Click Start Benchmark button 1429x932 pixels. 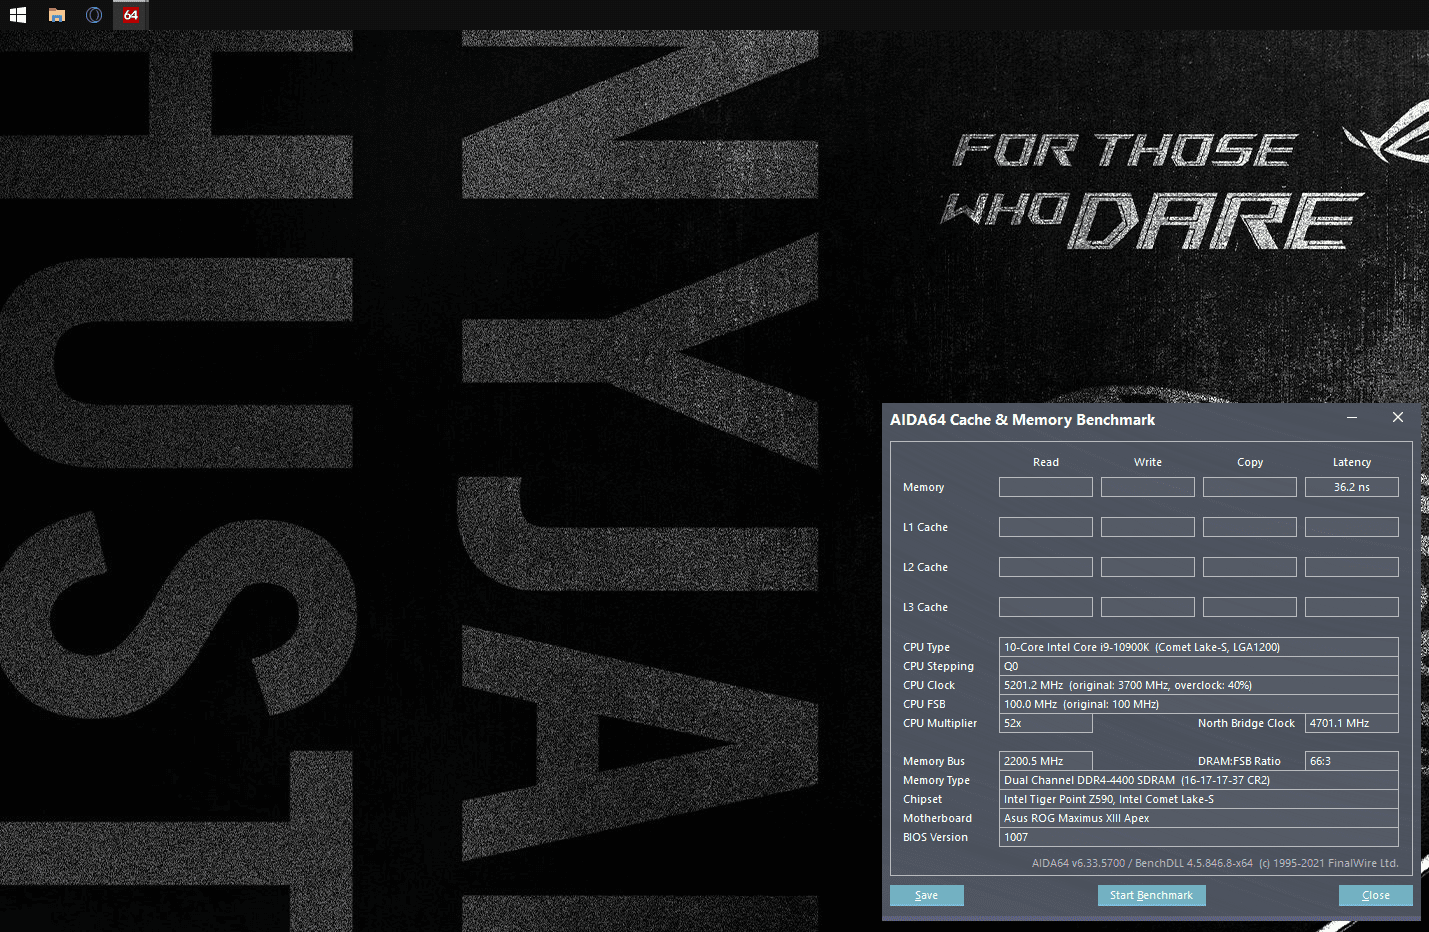point(1151,895)
